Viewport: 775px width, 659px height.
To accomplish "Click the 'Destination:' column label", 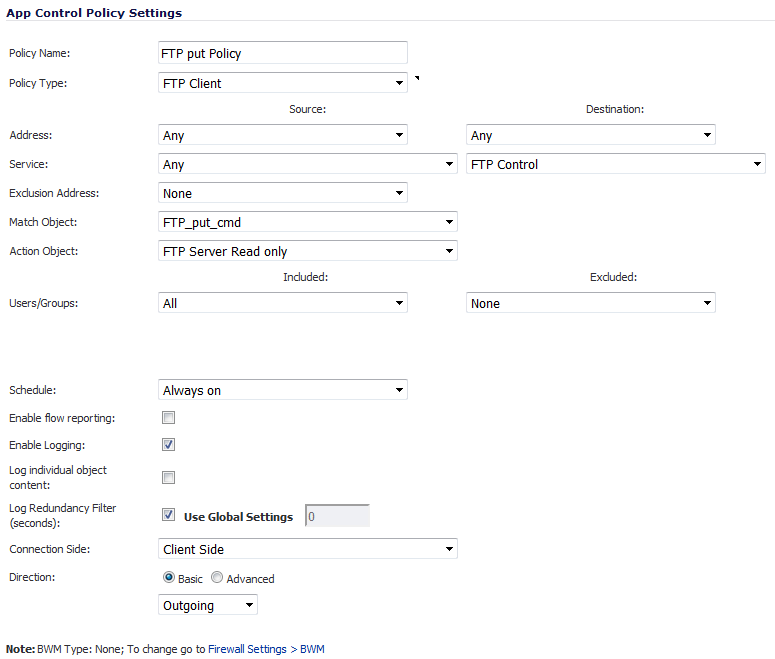I will coord(615,109).
